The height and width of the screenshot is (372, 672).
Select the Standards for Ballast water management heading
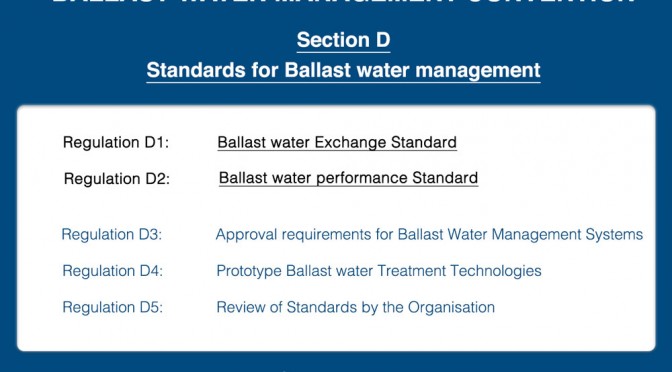pyautogui.click(x=343, y=70)
